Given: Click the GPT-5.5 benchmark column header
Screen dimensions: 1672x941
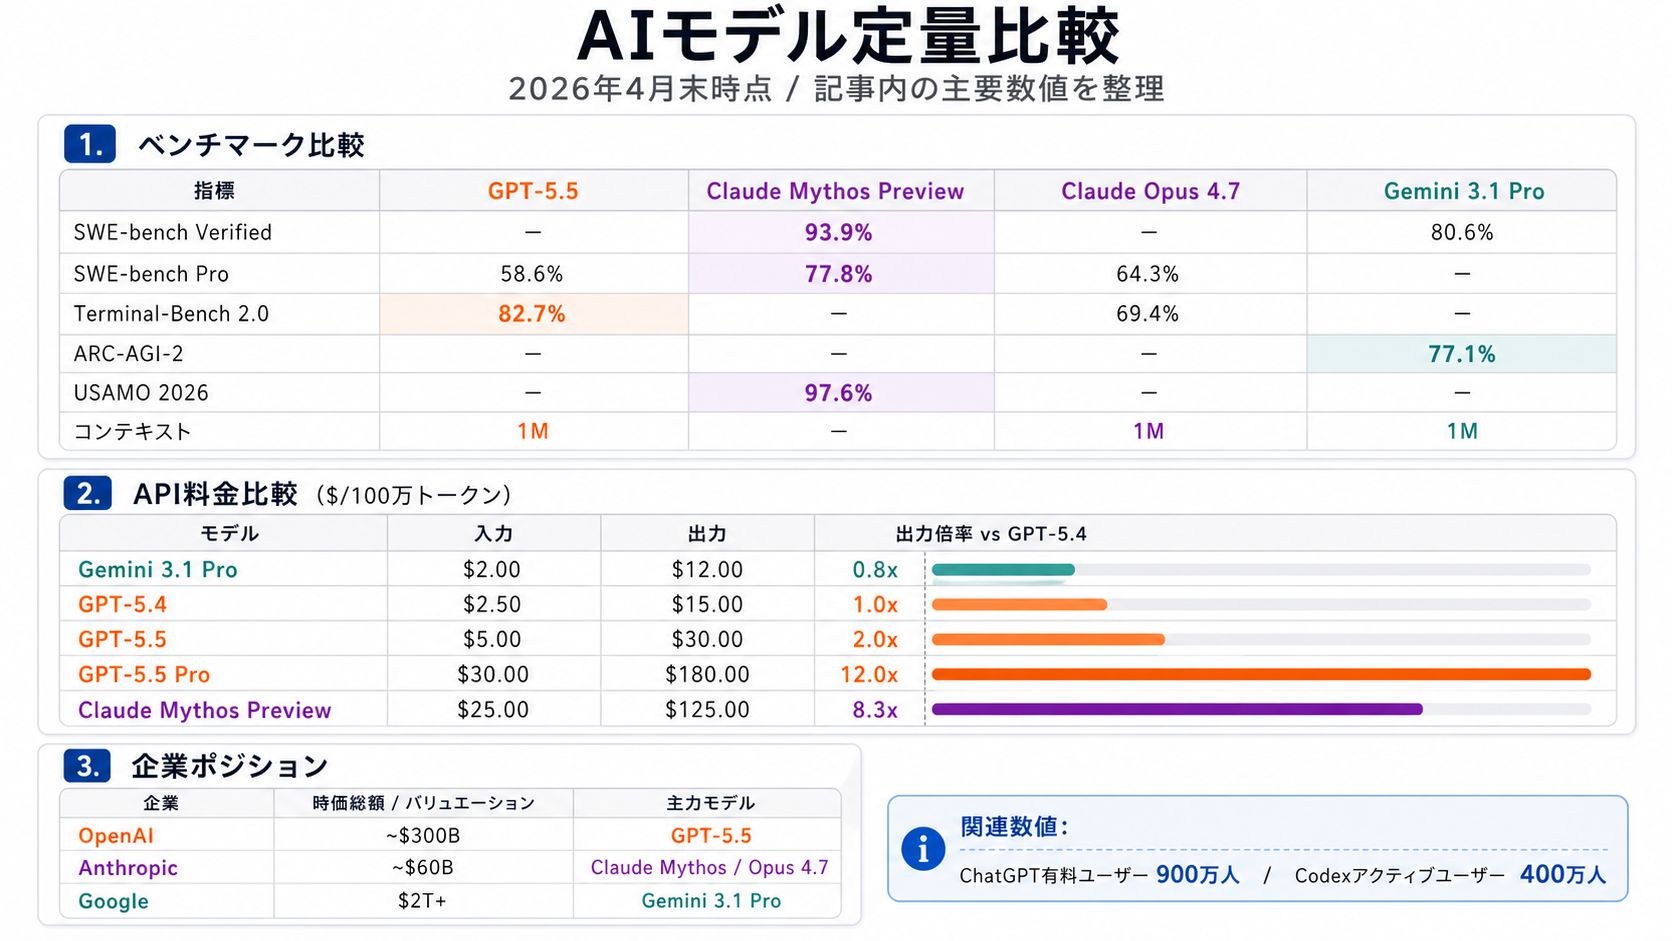Looking at the screenshot, I should tap(533, 191).
